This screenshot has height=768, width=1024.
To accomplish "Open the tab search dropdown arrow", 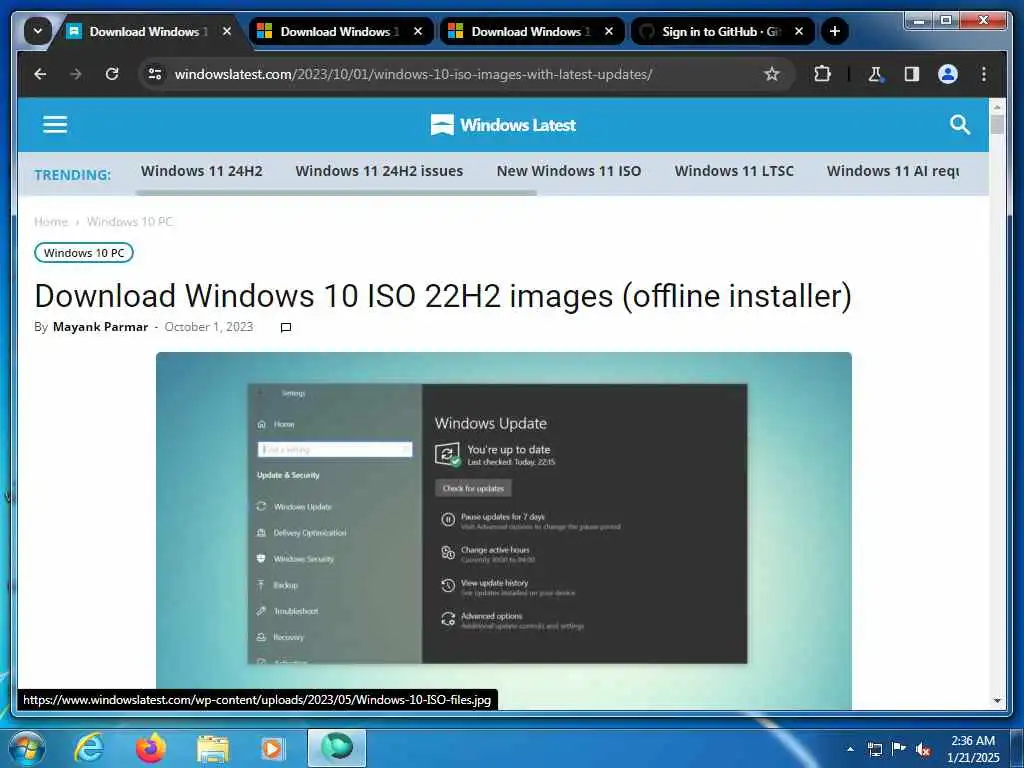I will (38, 31).
